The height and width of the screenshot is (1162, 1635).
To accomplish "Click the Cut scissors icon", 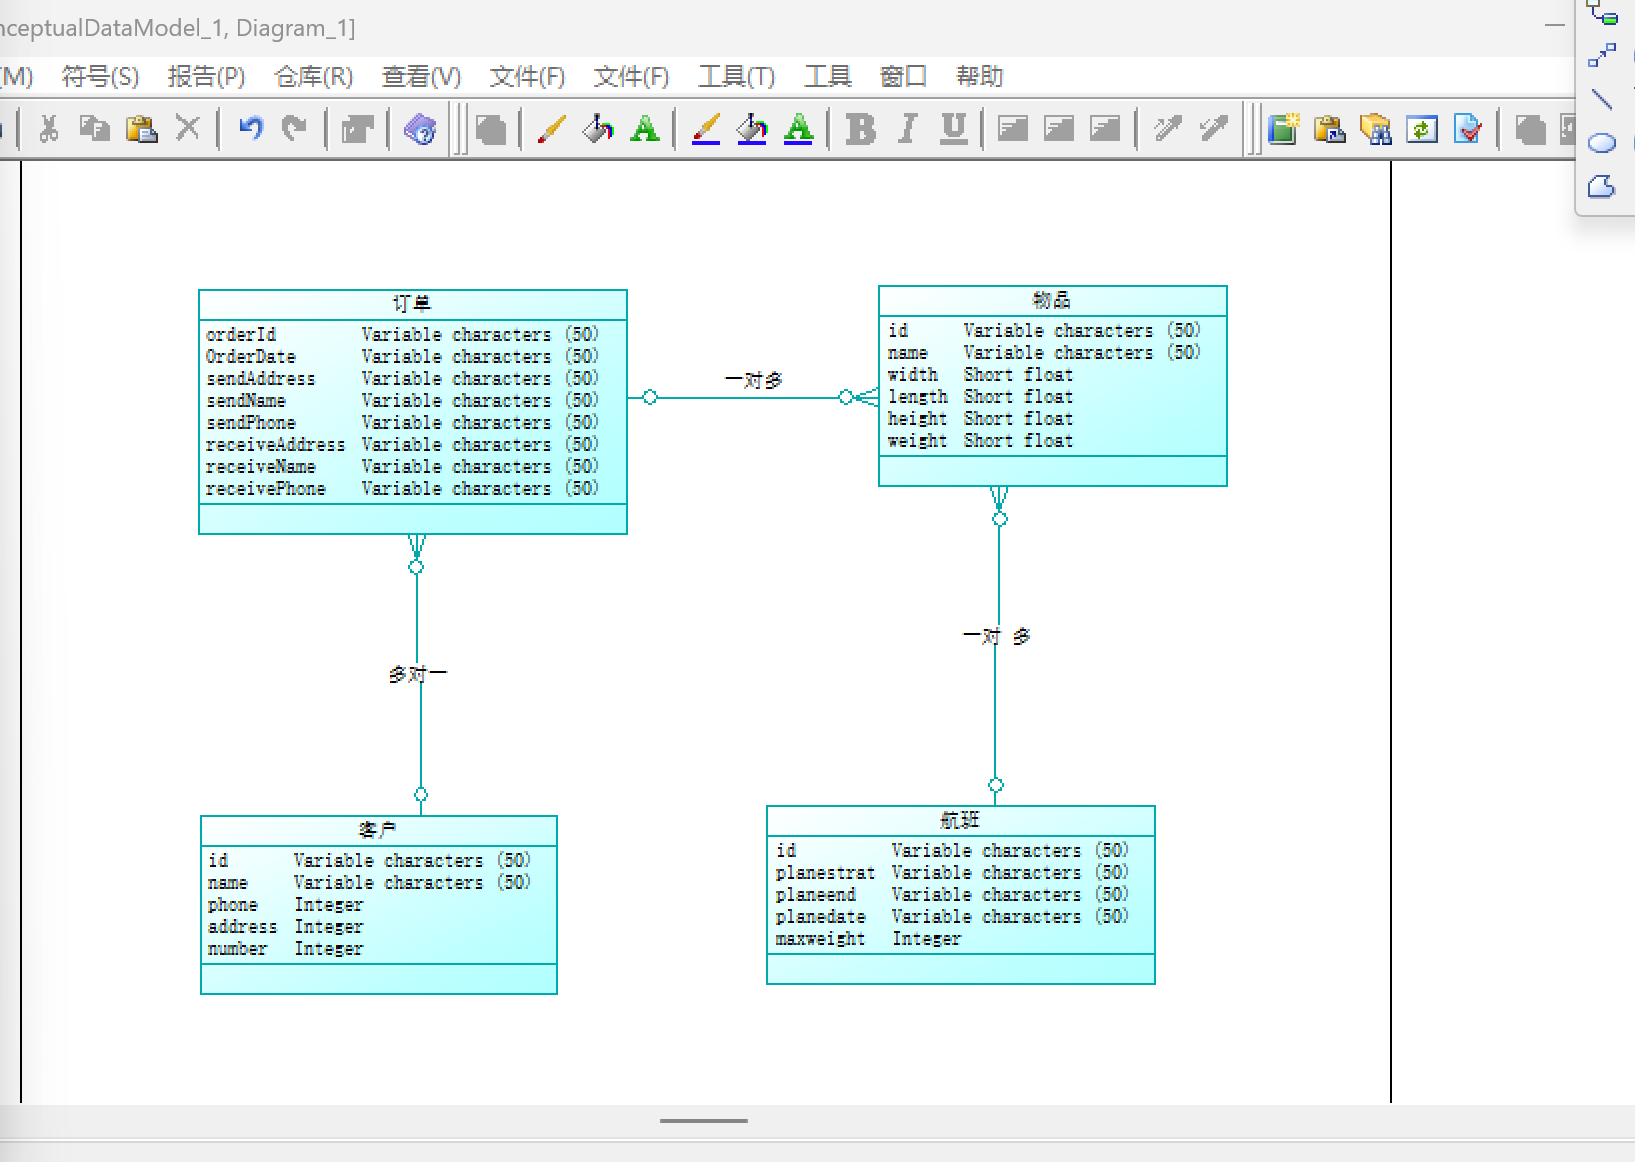I will tap(48, 129).
